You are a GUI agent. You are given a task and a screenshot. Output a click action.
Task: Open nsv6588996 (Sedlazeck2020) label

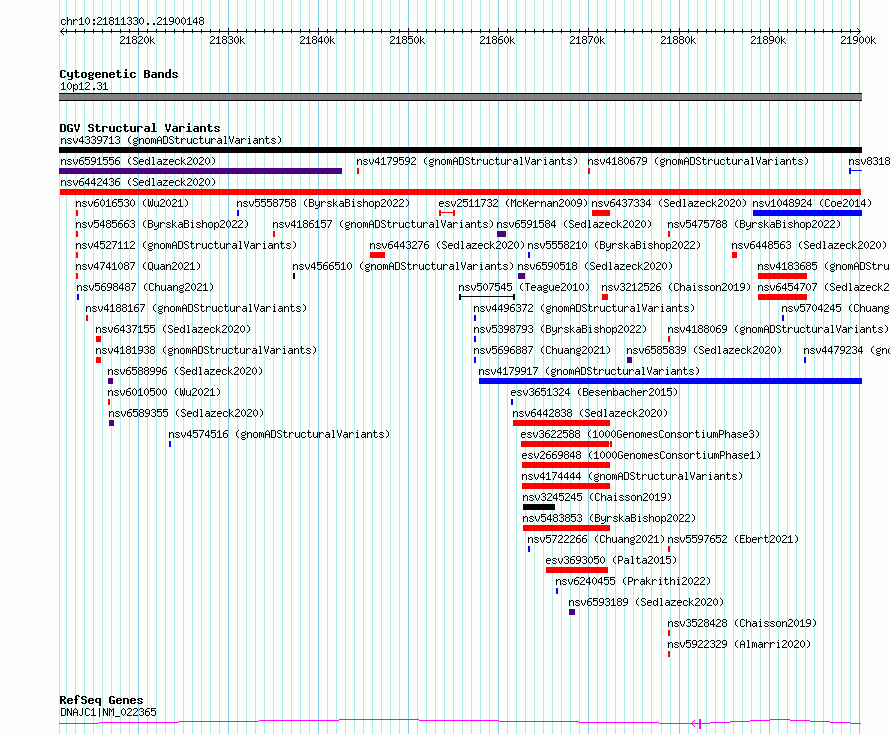(185, 371)
